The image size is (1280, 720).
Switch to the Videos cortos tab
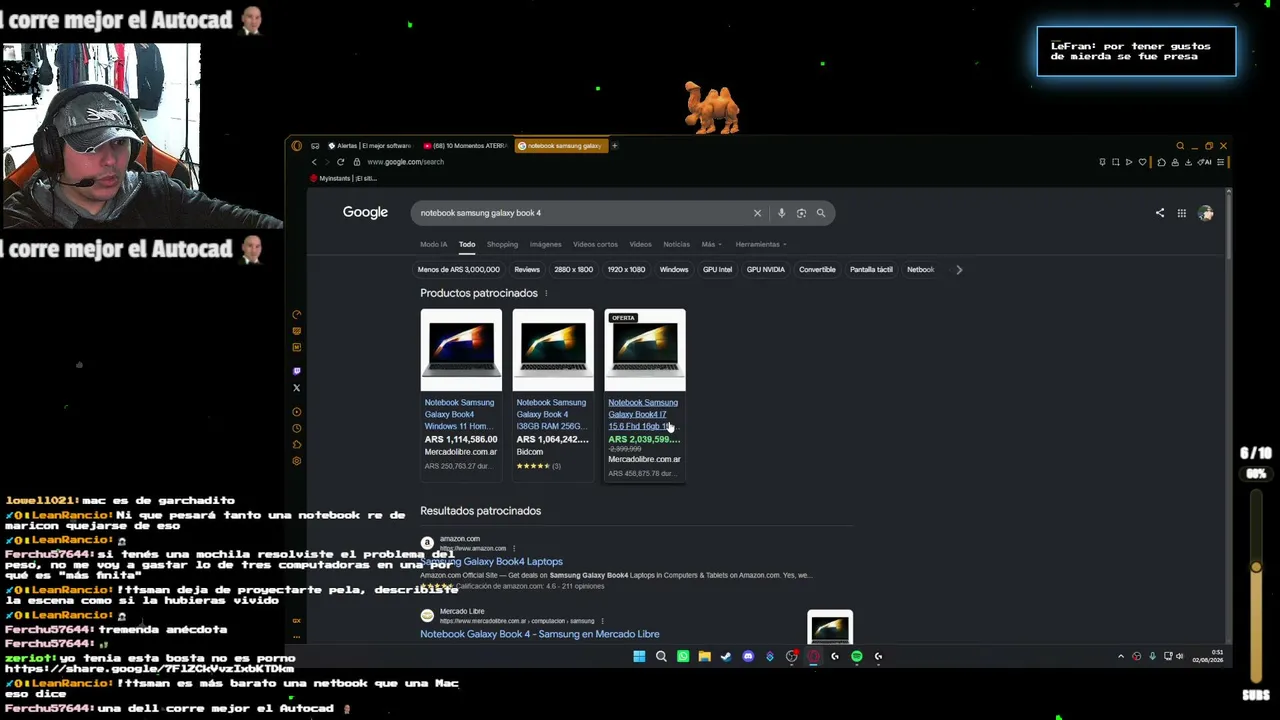coord(595,244)
